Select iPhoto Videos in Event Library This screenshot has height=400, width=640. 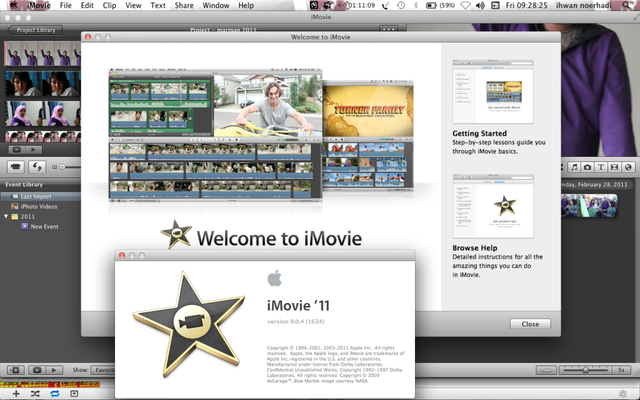(x=40, y=207)
